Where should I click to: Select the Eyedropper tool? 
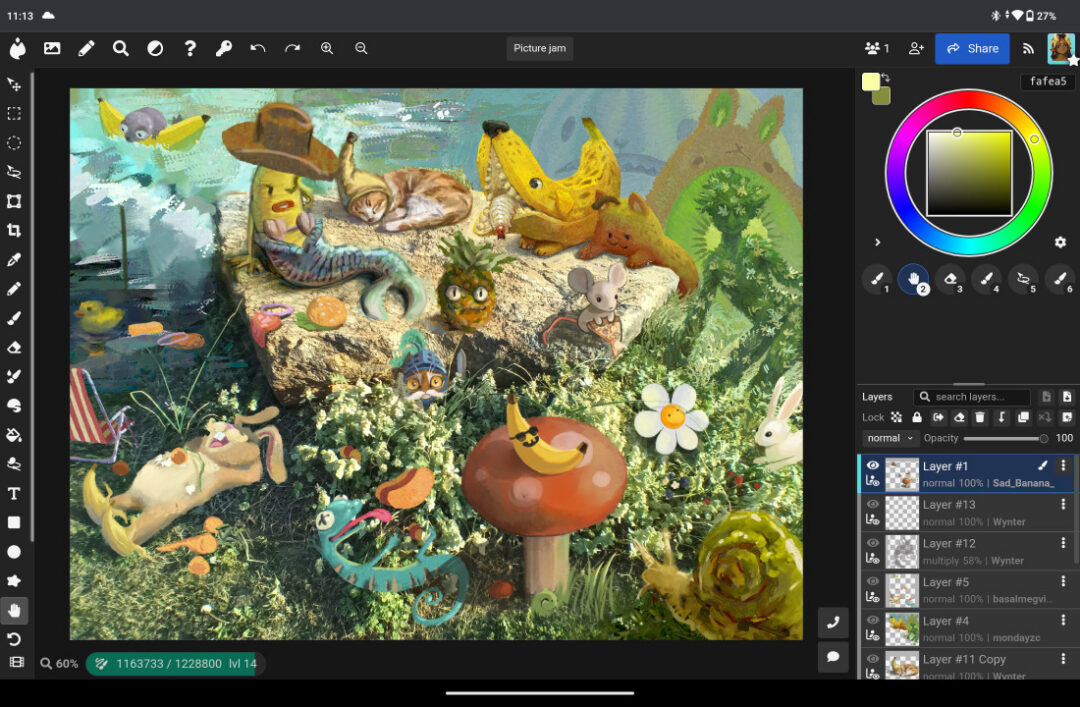coord(14,260)
